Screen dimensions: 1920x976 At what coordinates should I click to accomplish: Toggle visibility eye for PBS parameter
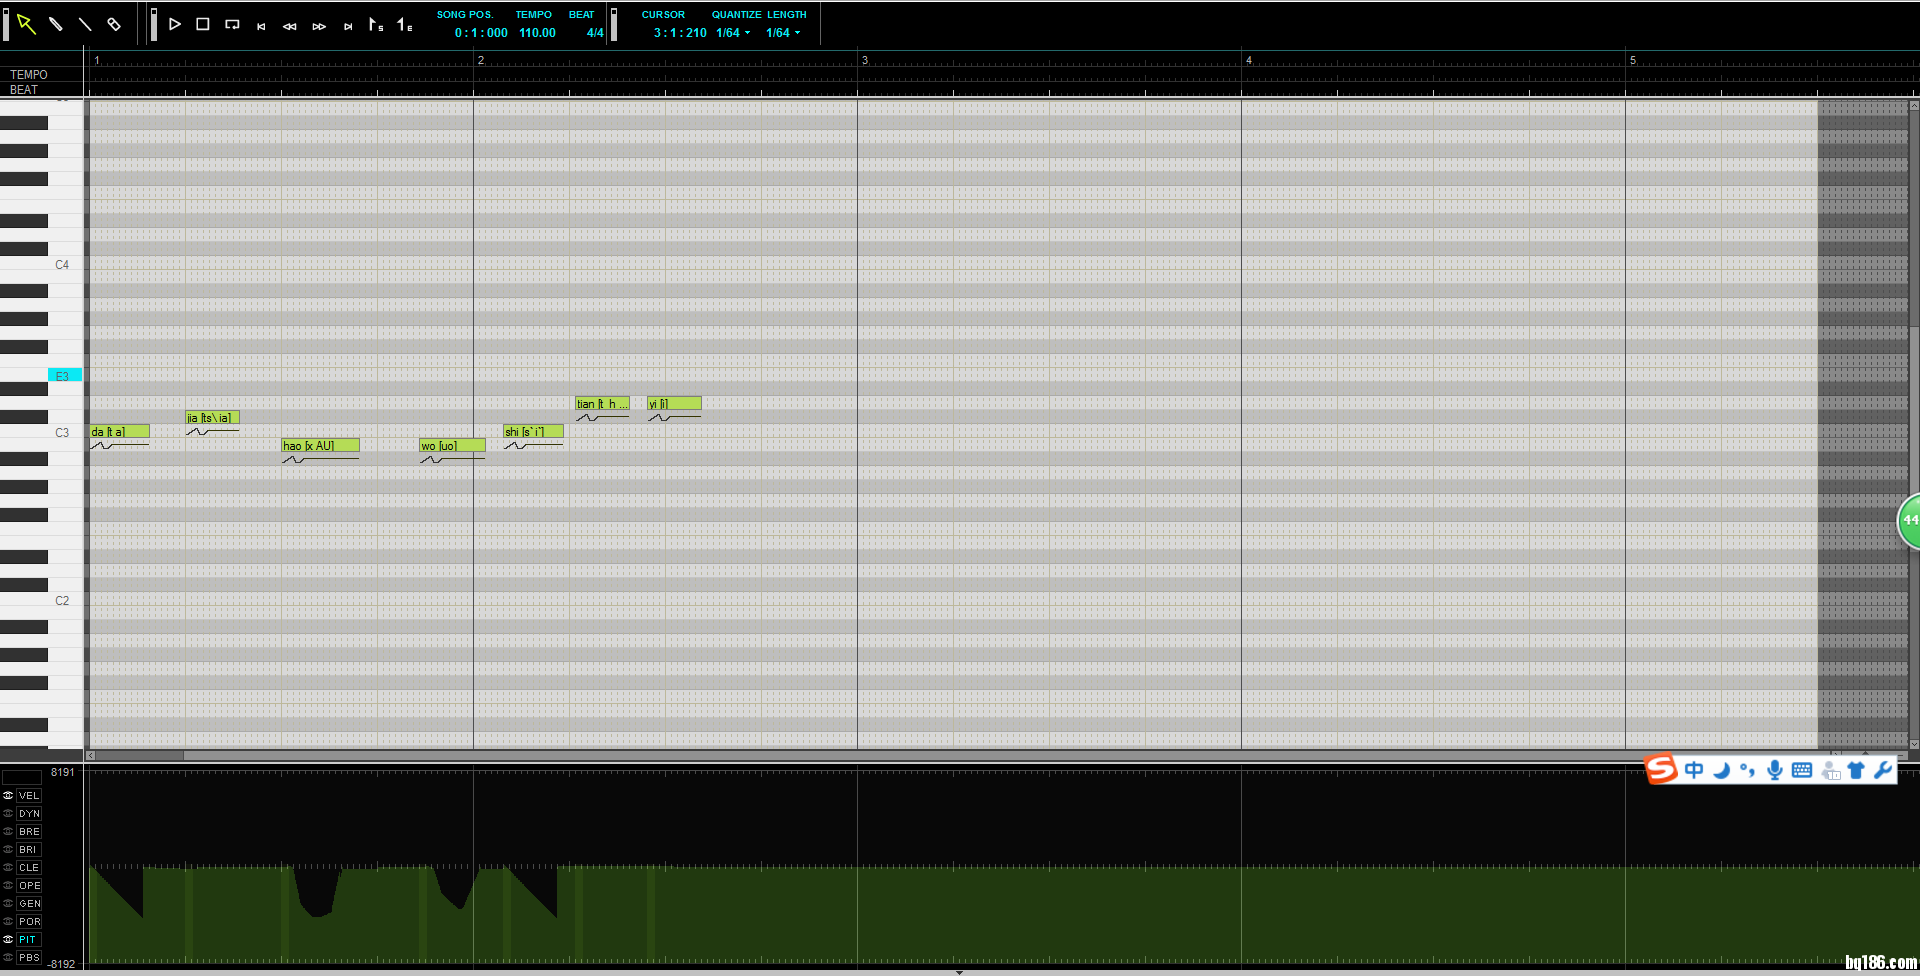click(8, 958)
